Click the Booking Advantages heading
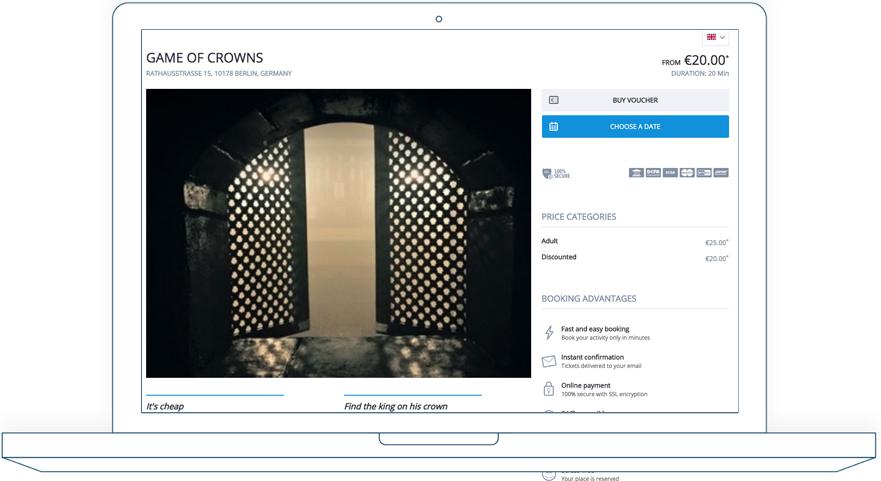Viewport: 881px width, 481px height. [589, 299]
